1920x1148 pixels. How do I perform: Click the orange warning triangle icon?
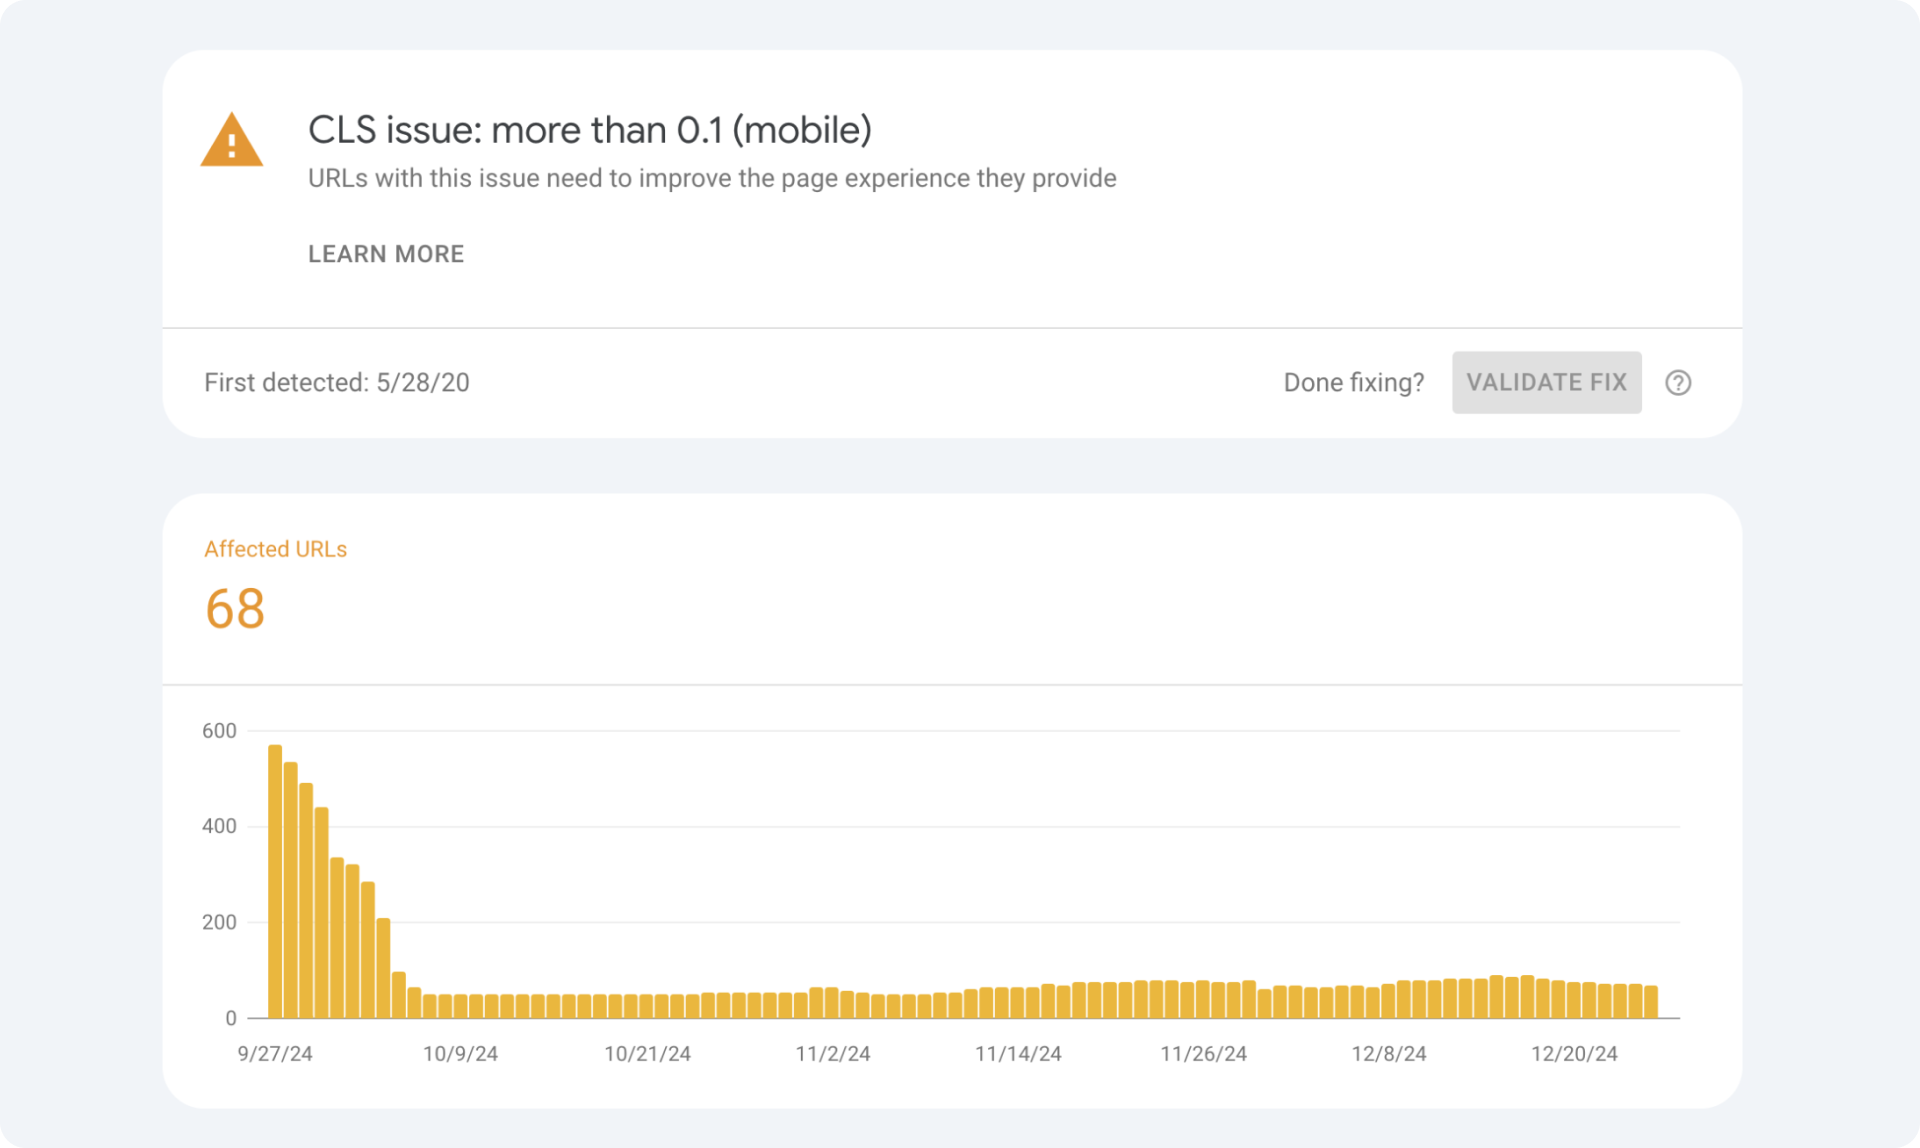(x=232, y=140)
